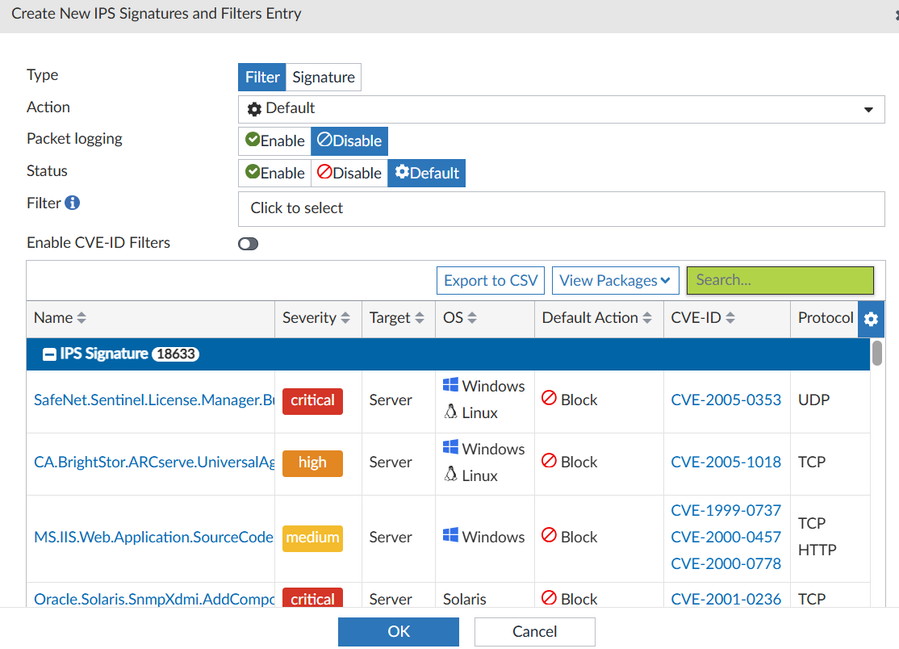Screen dimensions: 899x649
Task: Click 'Server' target in SafeNet row
Action: [x=390, y=400]
